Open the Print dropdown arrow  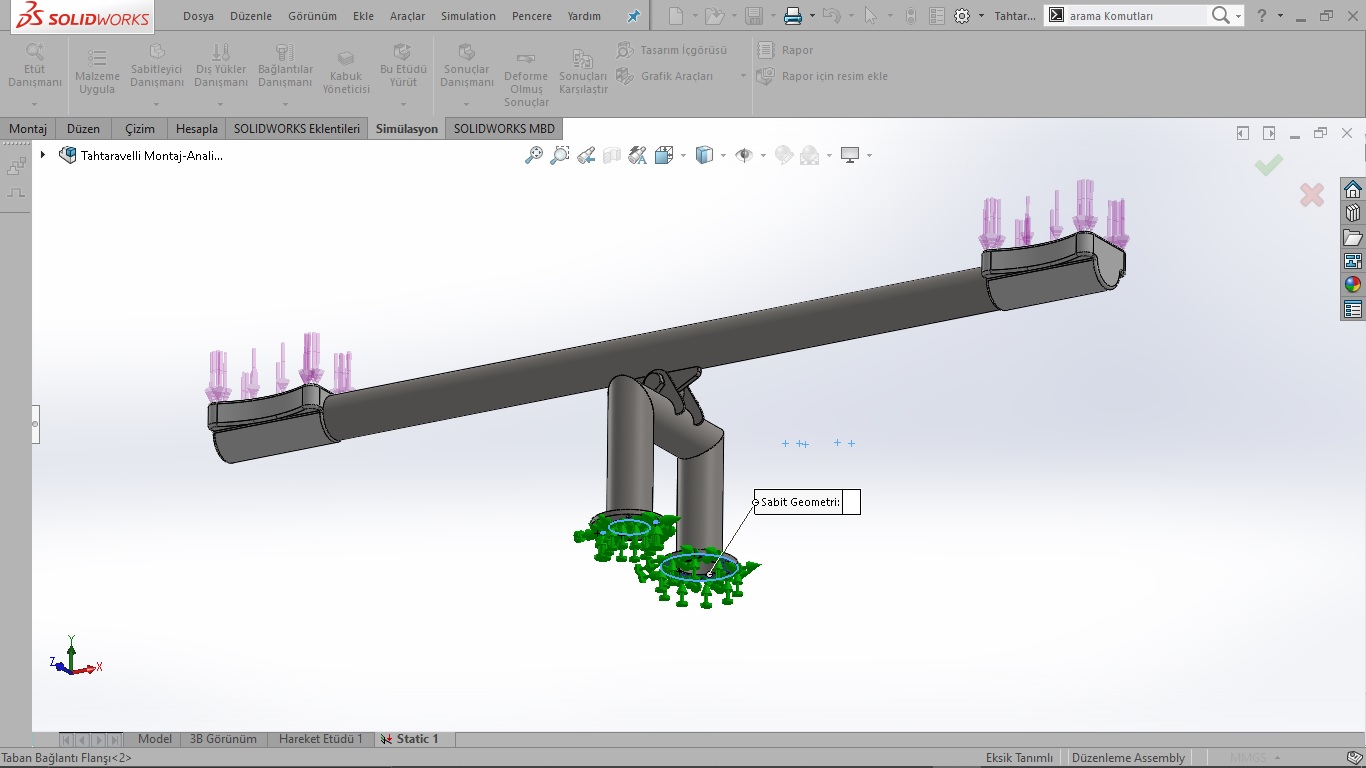coord(812,16)
